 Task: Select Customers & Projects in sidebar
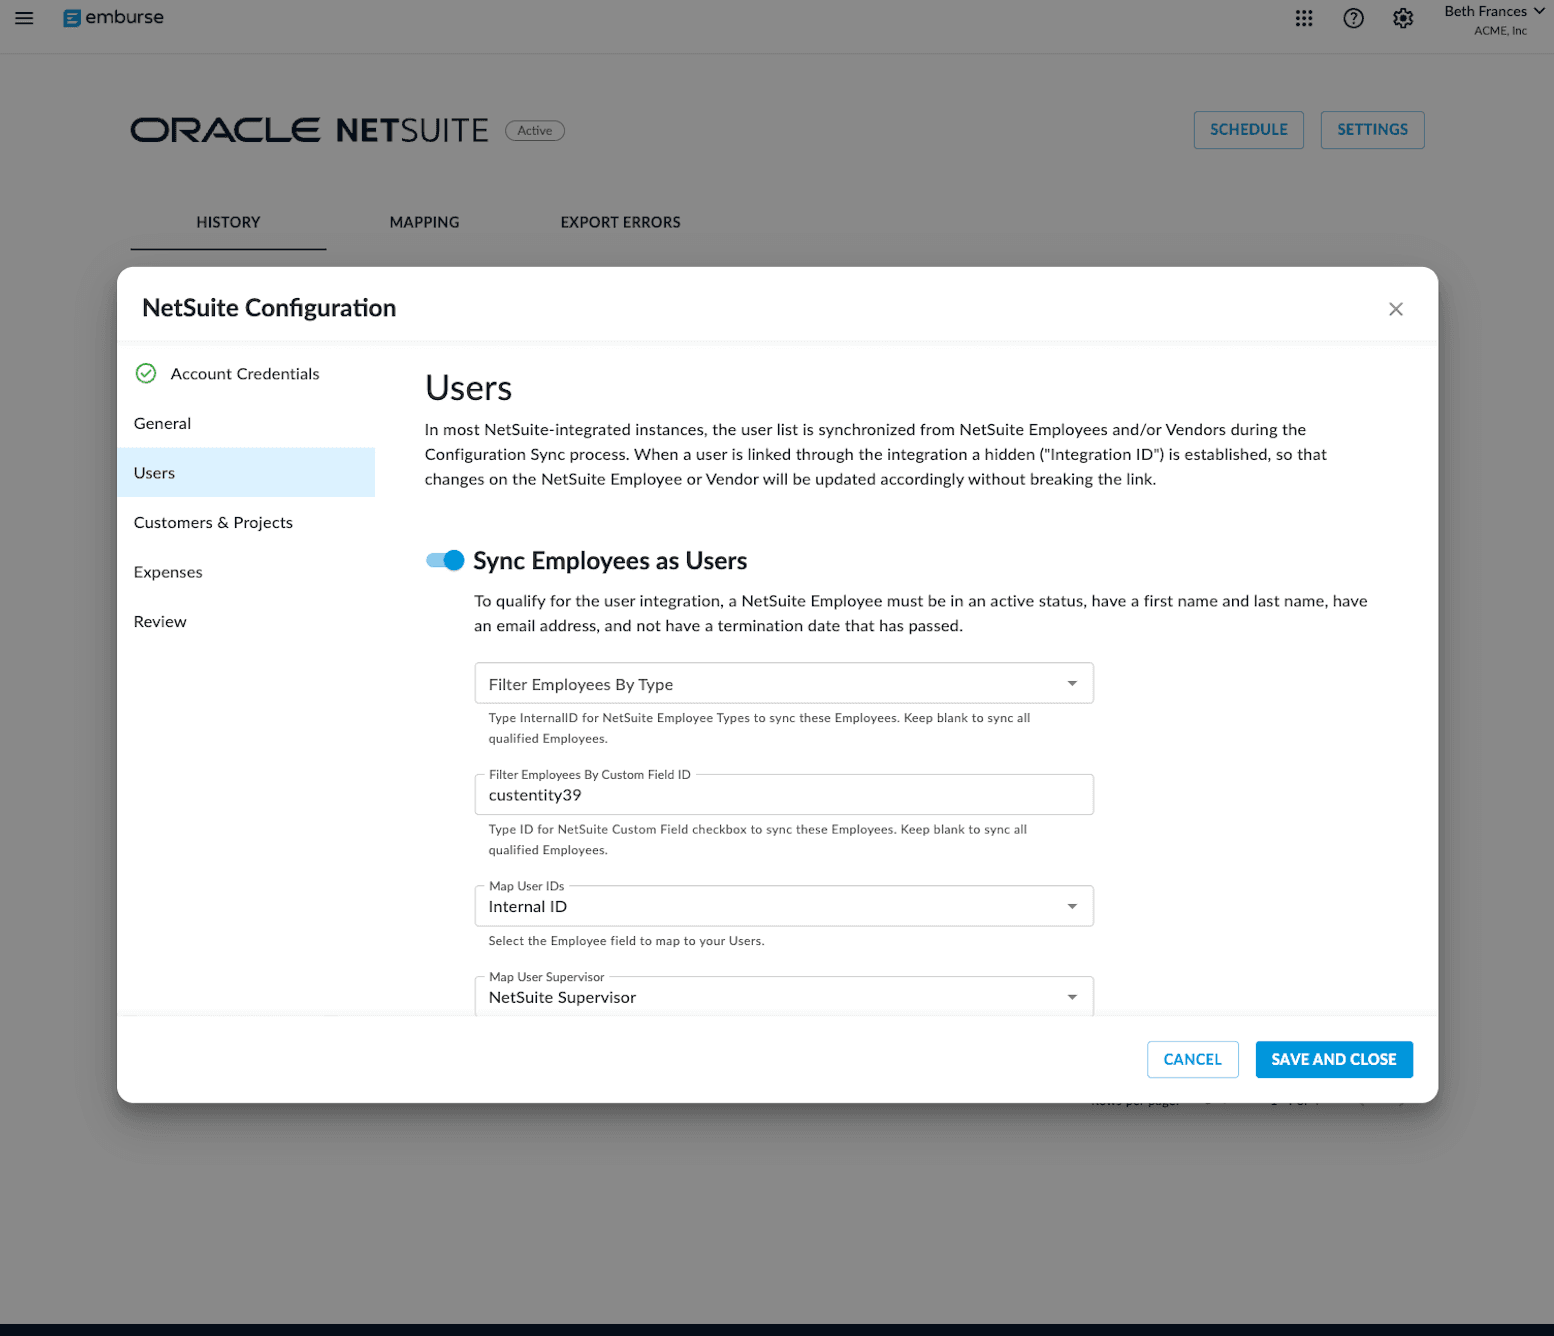pos(213,523)
